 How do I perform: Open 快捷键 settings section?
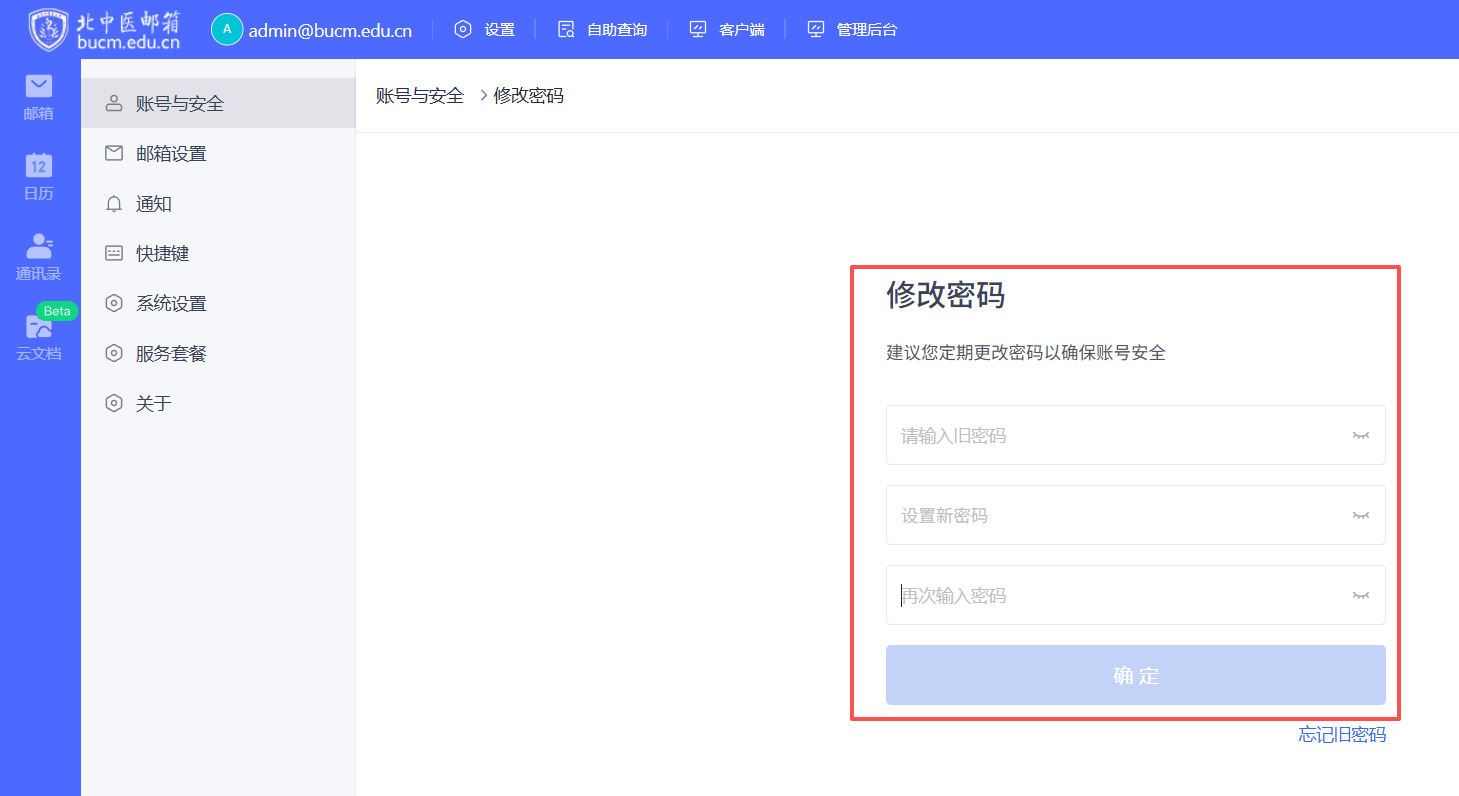coord(162,254)
